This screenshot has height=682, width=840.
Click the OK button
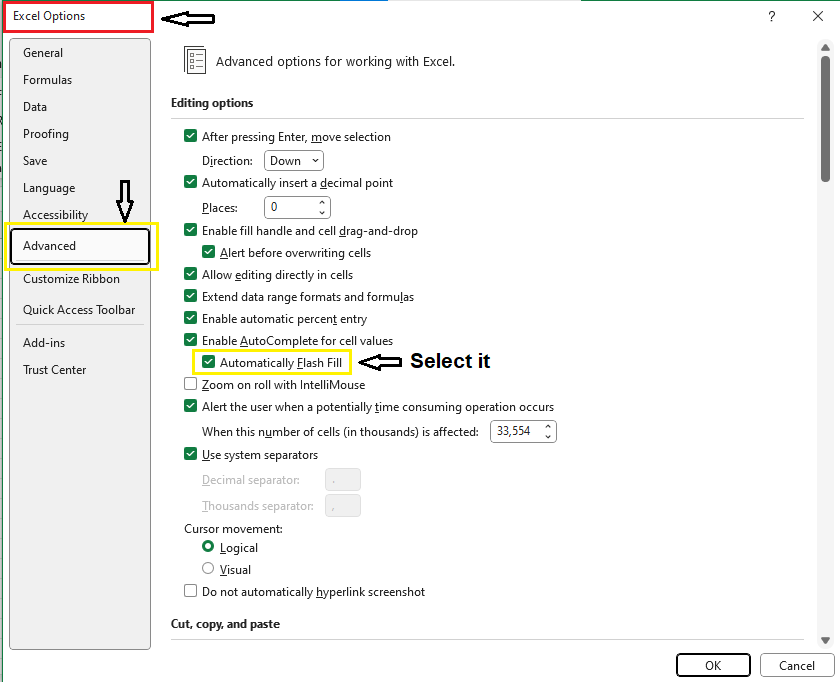point(713,665)
